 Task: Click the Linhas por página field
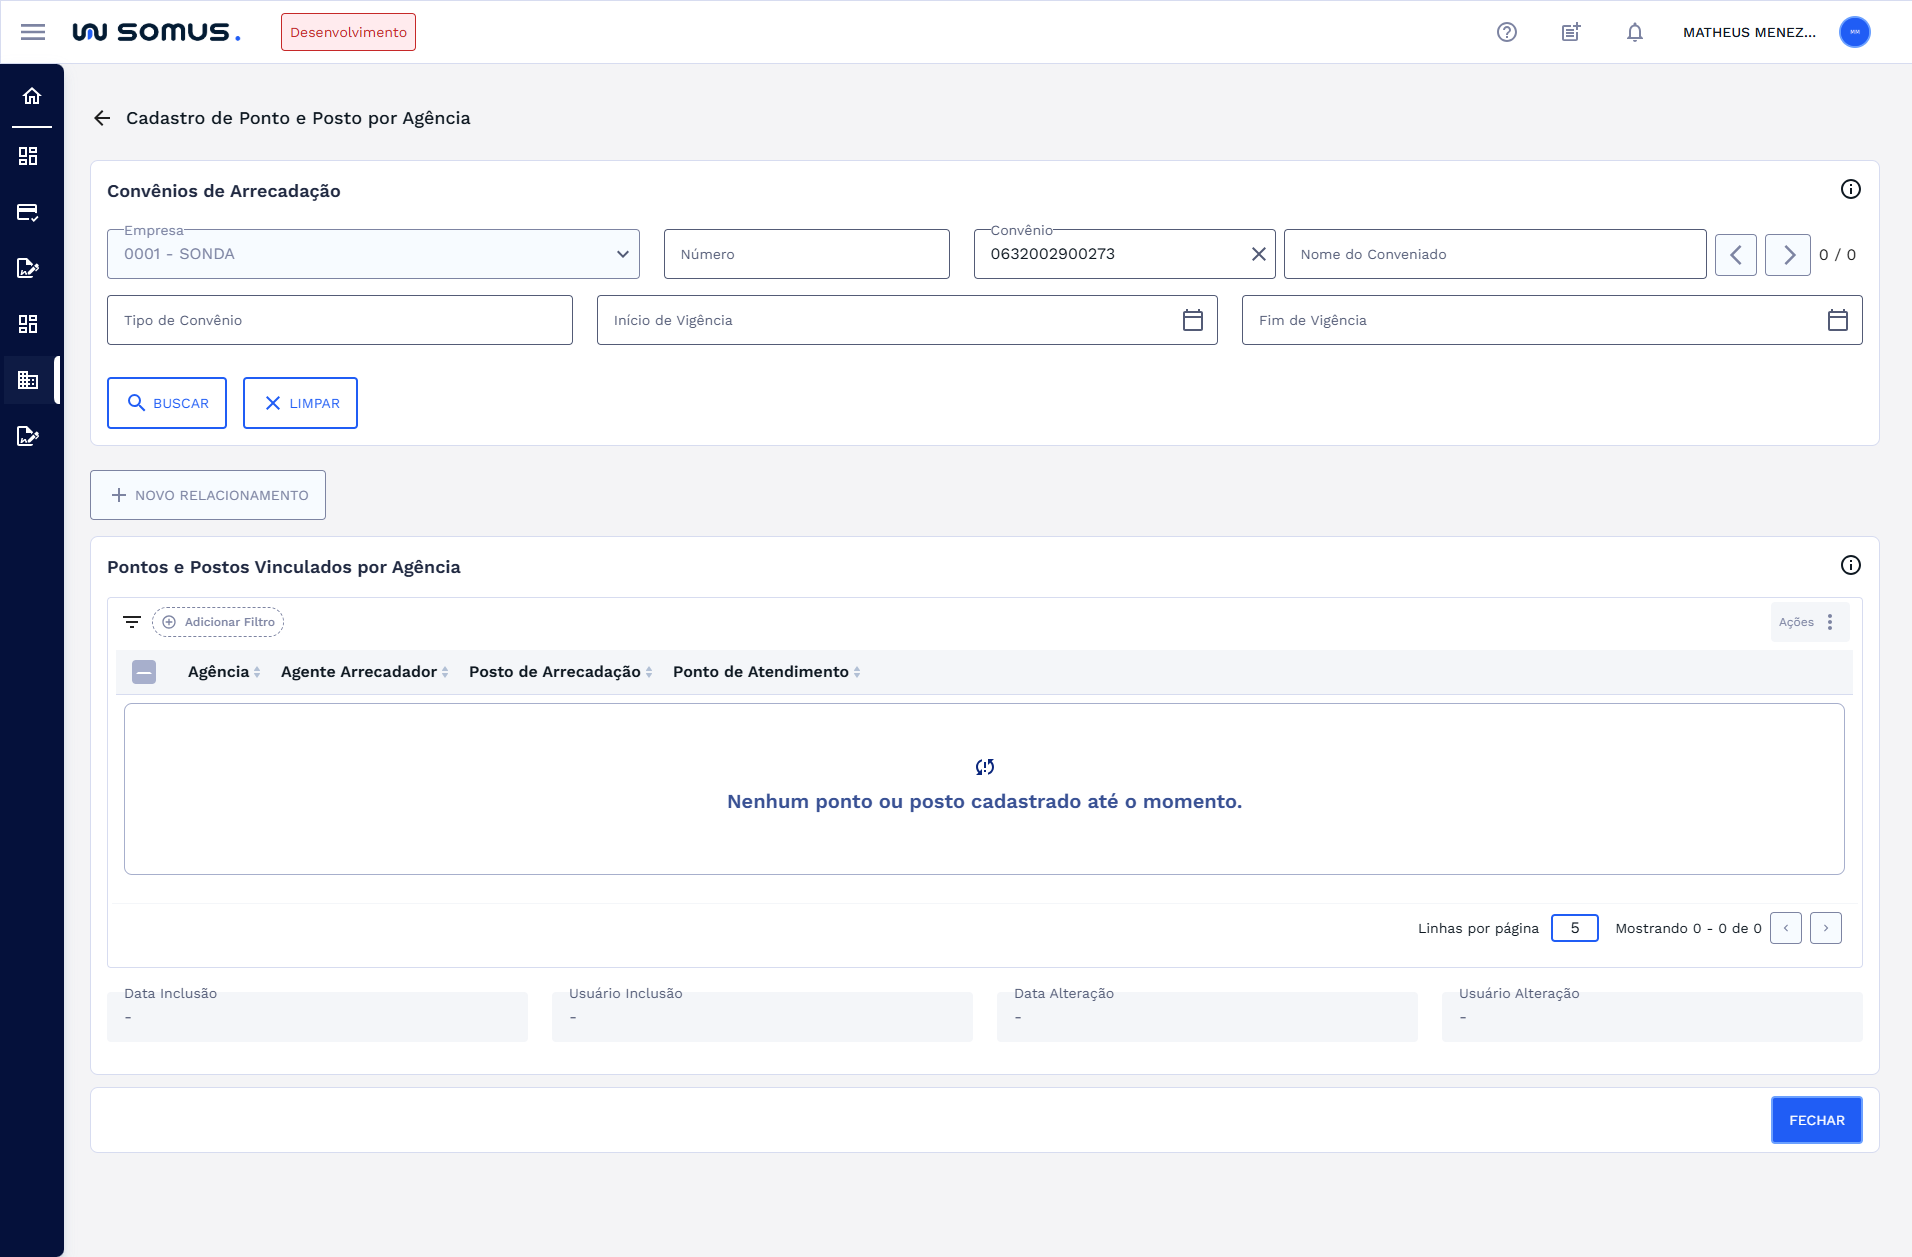[1574, 928]
